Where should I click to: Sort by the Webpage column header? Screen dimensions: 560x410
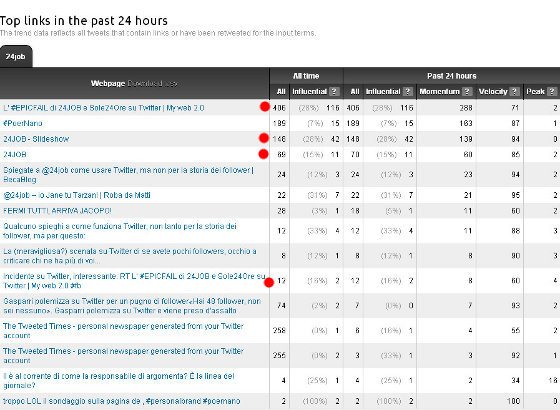(x=108, y=84)
